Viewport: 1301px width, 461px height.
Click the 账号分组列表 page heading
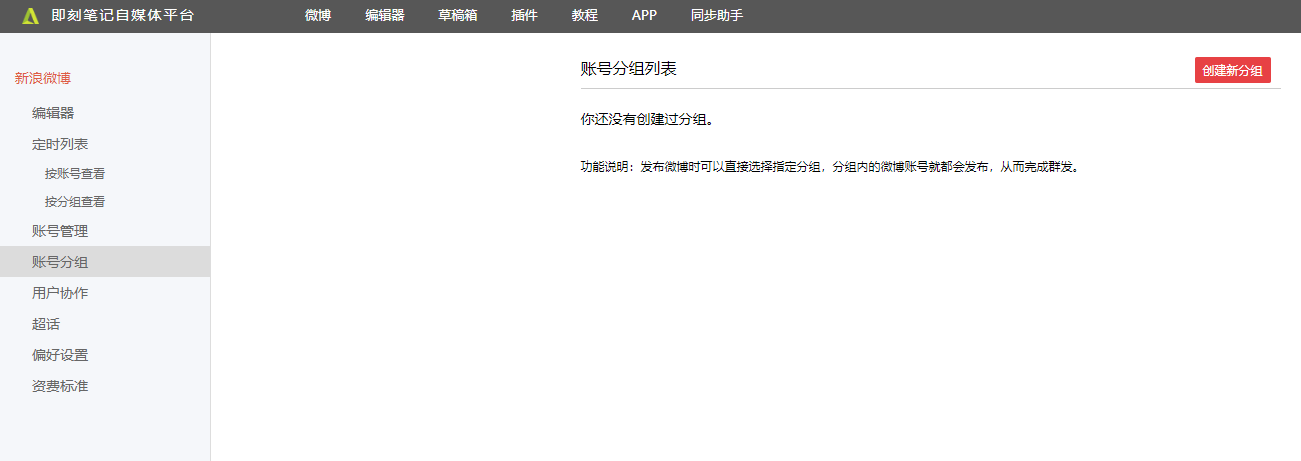click(629, 69)
